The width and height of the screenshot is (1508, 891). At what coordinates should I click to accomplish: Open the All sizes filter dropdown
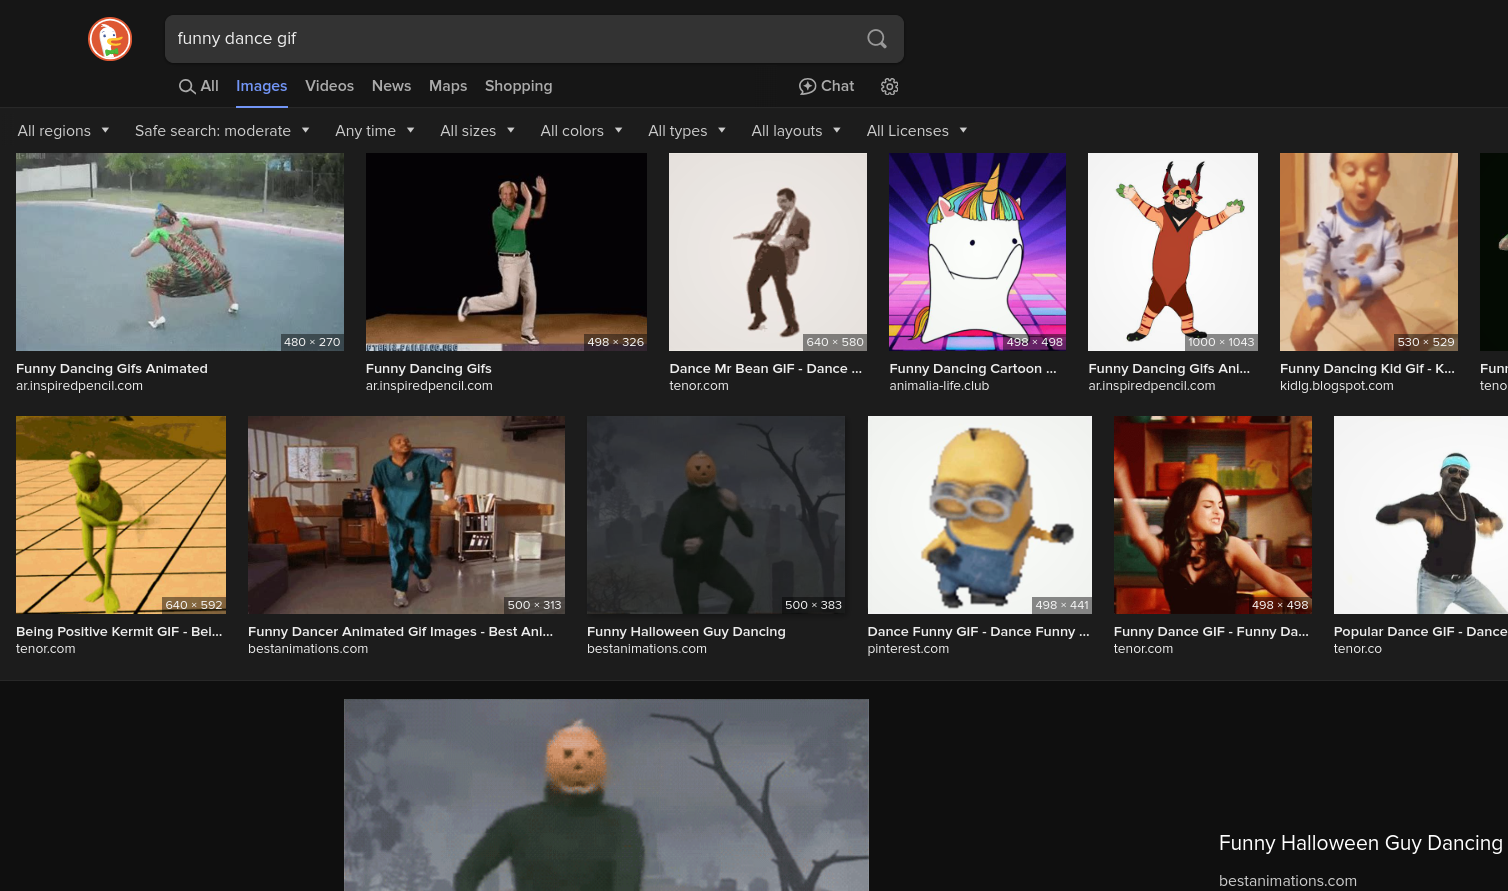477,131
